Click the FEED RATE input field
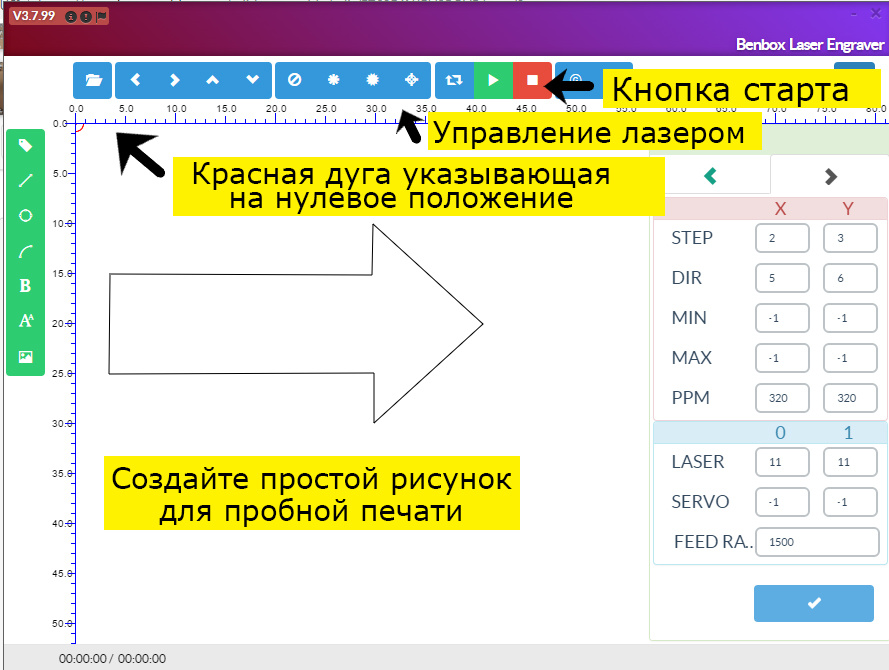 [817, 541]
